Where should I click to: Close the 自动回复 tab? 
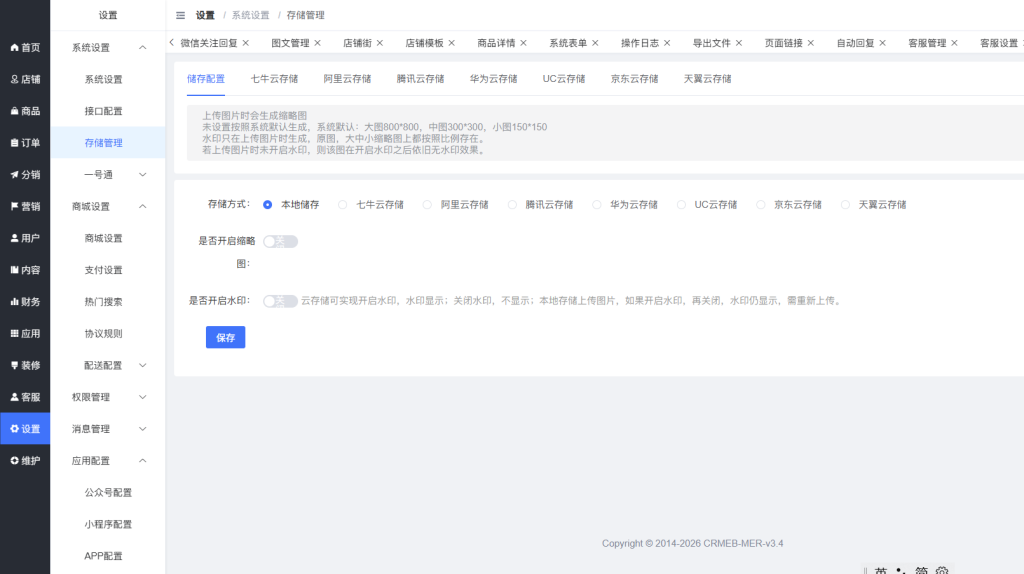tap(882, 43)
